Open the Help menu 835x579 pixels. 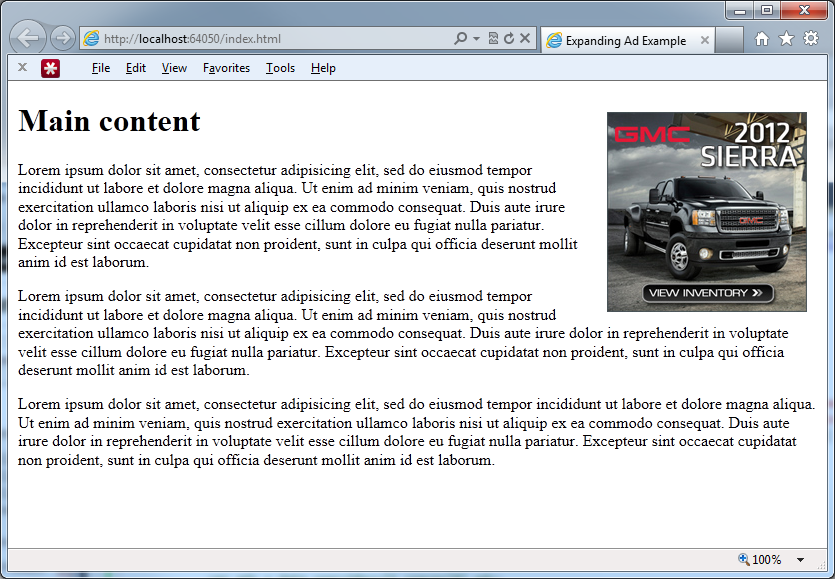(323, 68)
